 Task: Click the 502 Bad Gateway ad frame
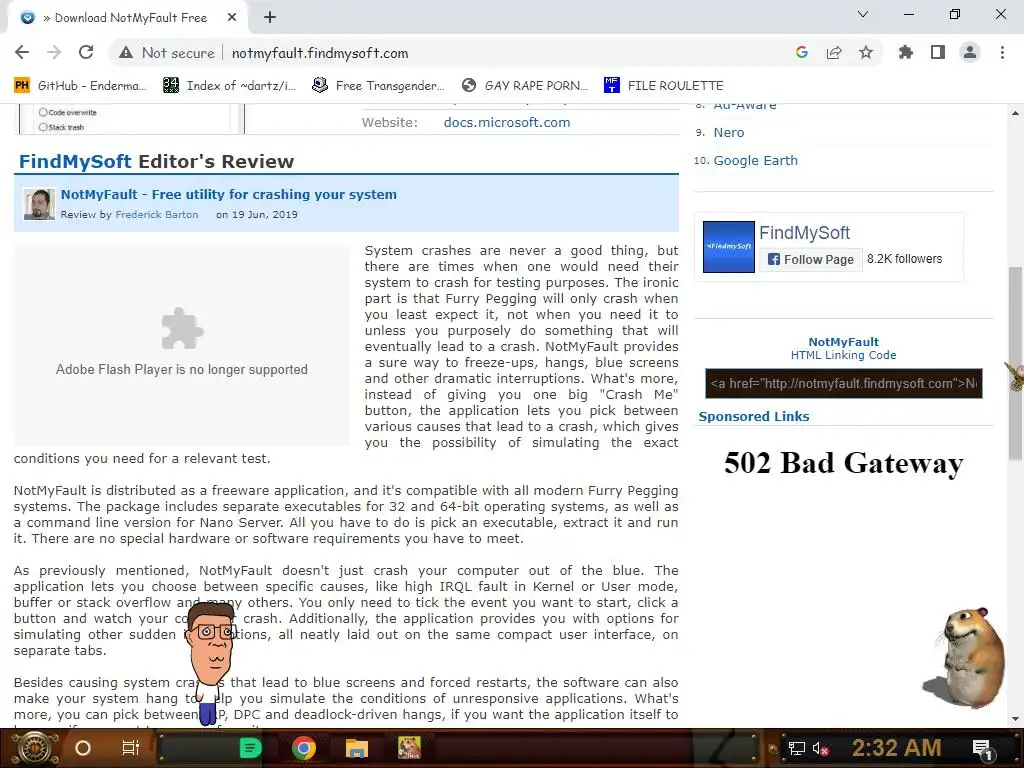[x=843, y=463]
